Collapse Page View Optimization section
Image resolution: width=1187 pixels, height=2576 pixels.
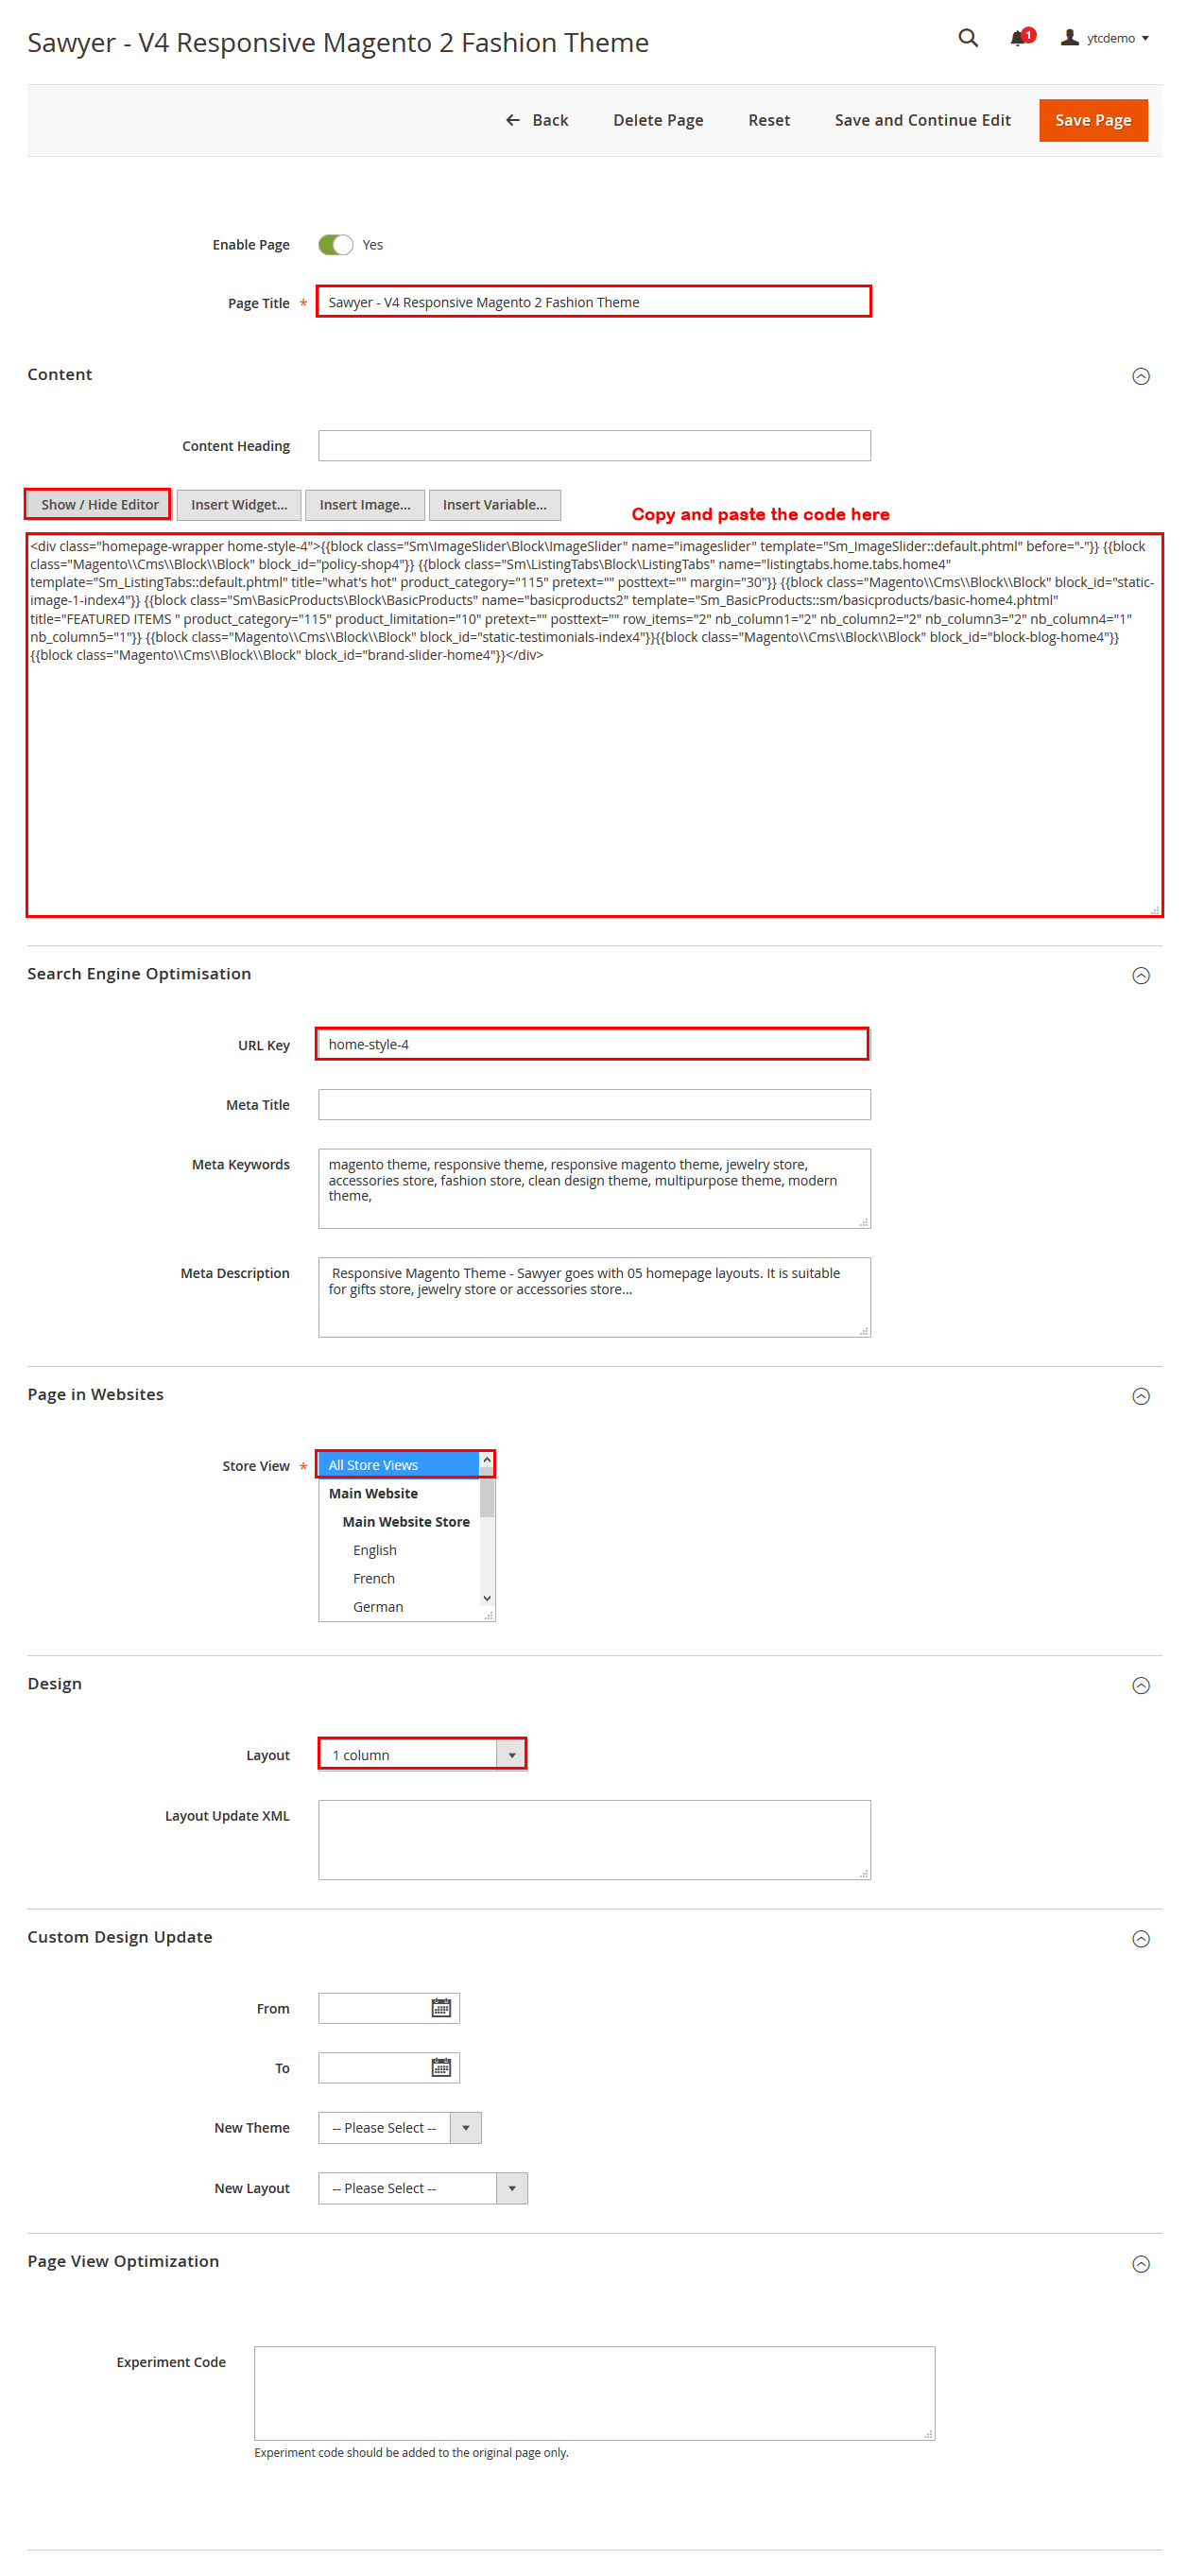1140,2263
